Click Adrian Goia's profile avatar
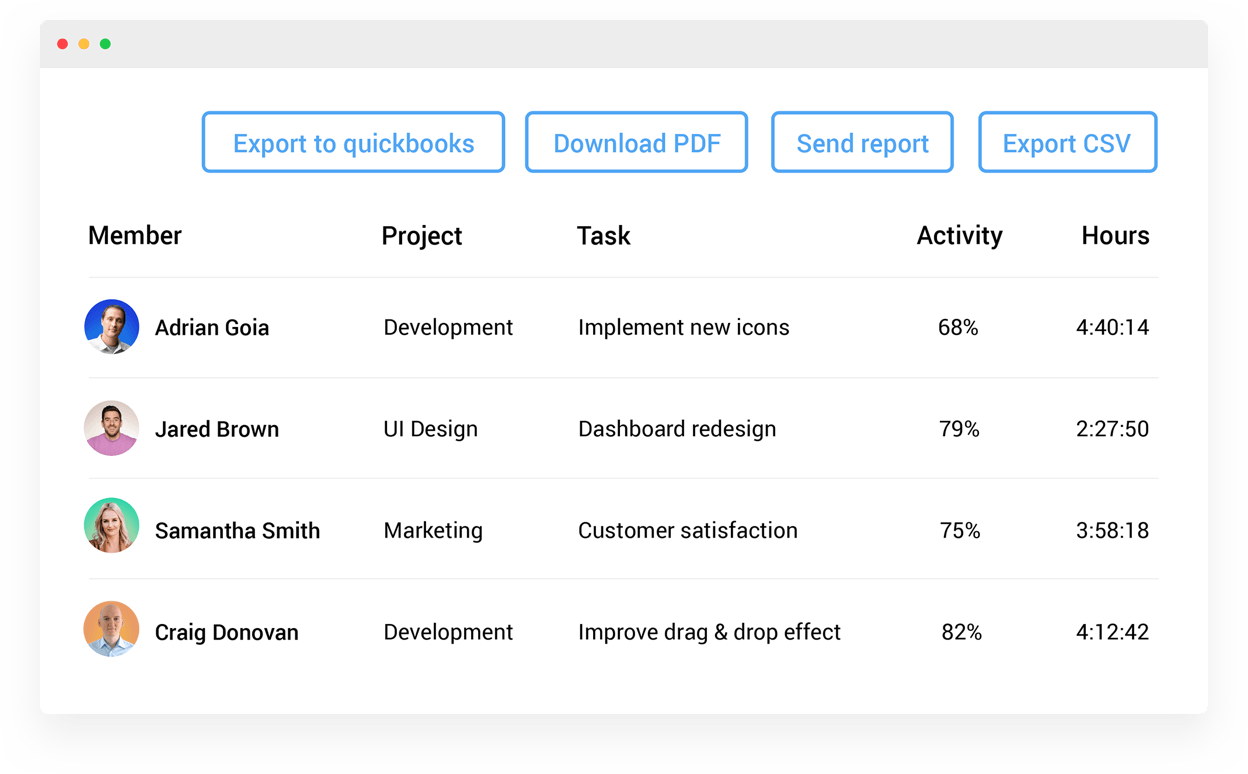 tap(111, 327)
